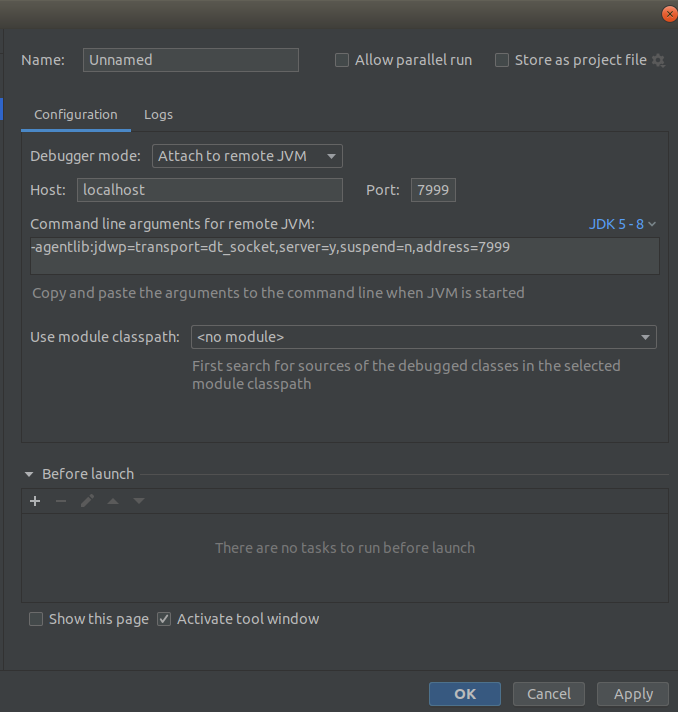Viewport: 678px width, 712px height.
Task: Tick Store as project file checkbox
Action: pos(502,60)
